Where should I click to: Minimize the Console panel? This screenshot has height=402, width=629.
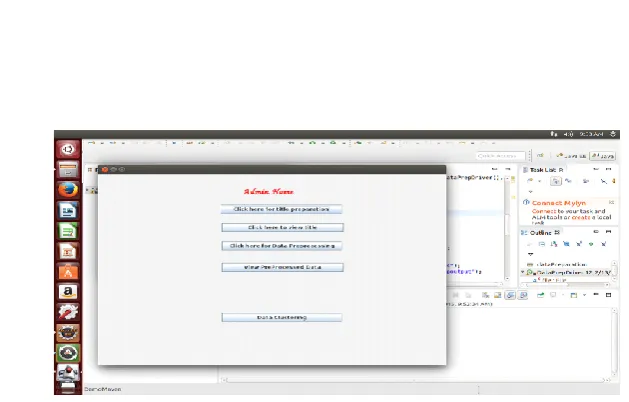[x=596, y=295]
